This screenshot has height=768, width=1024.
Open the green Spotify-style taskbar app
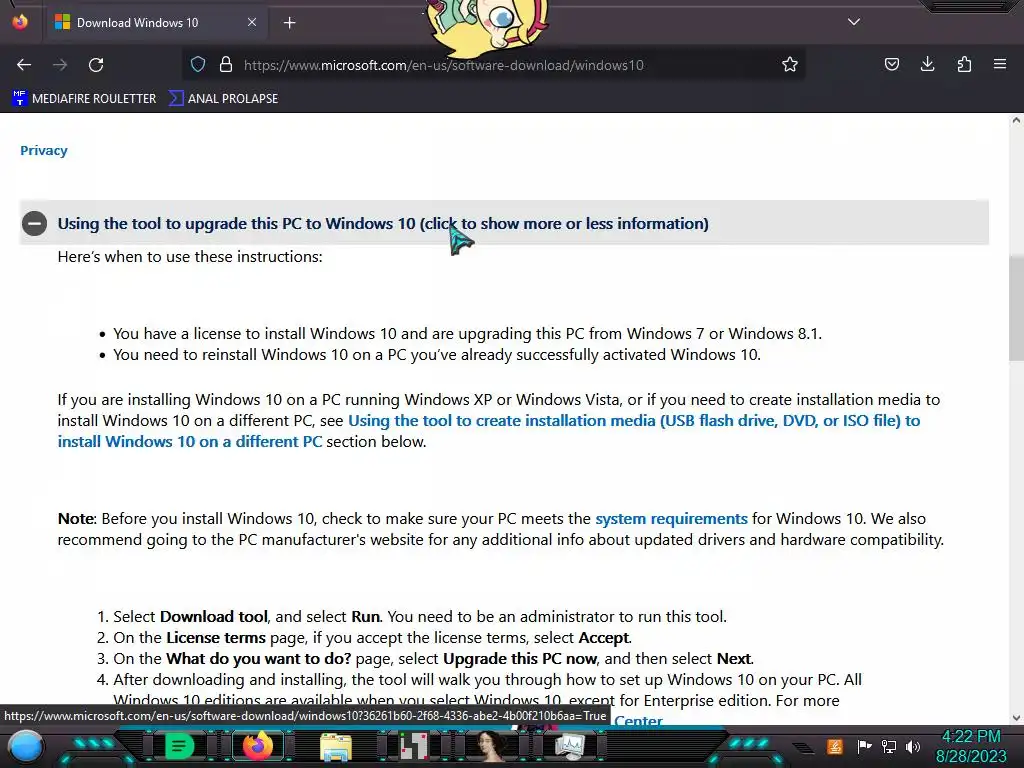180,746
